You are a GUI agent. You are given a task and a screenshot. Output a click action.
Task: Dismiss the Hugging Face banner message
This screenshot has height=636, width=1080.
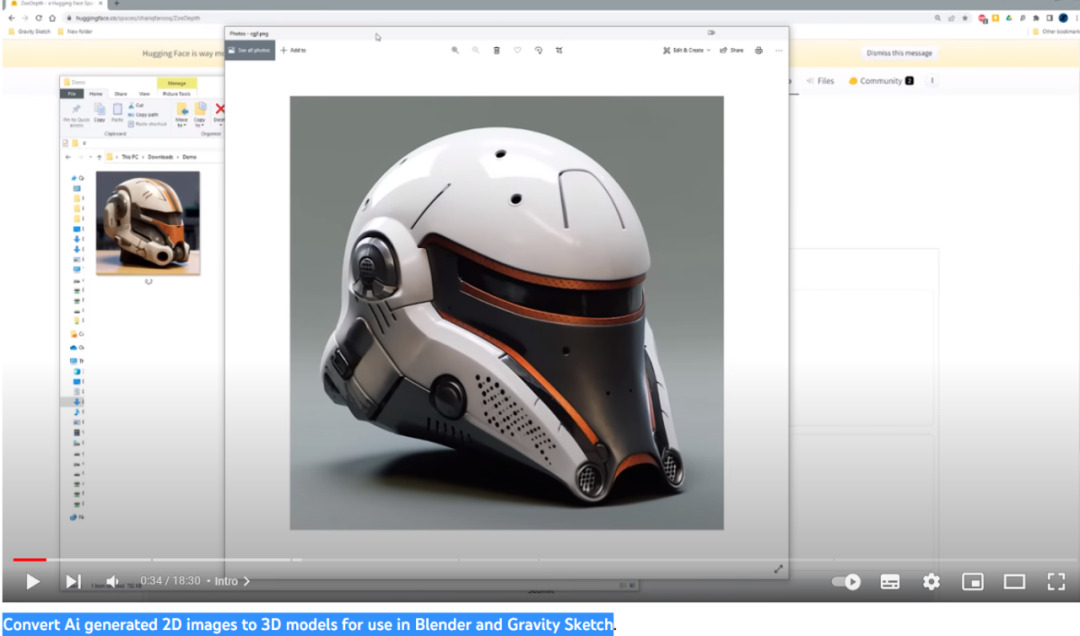899,53
